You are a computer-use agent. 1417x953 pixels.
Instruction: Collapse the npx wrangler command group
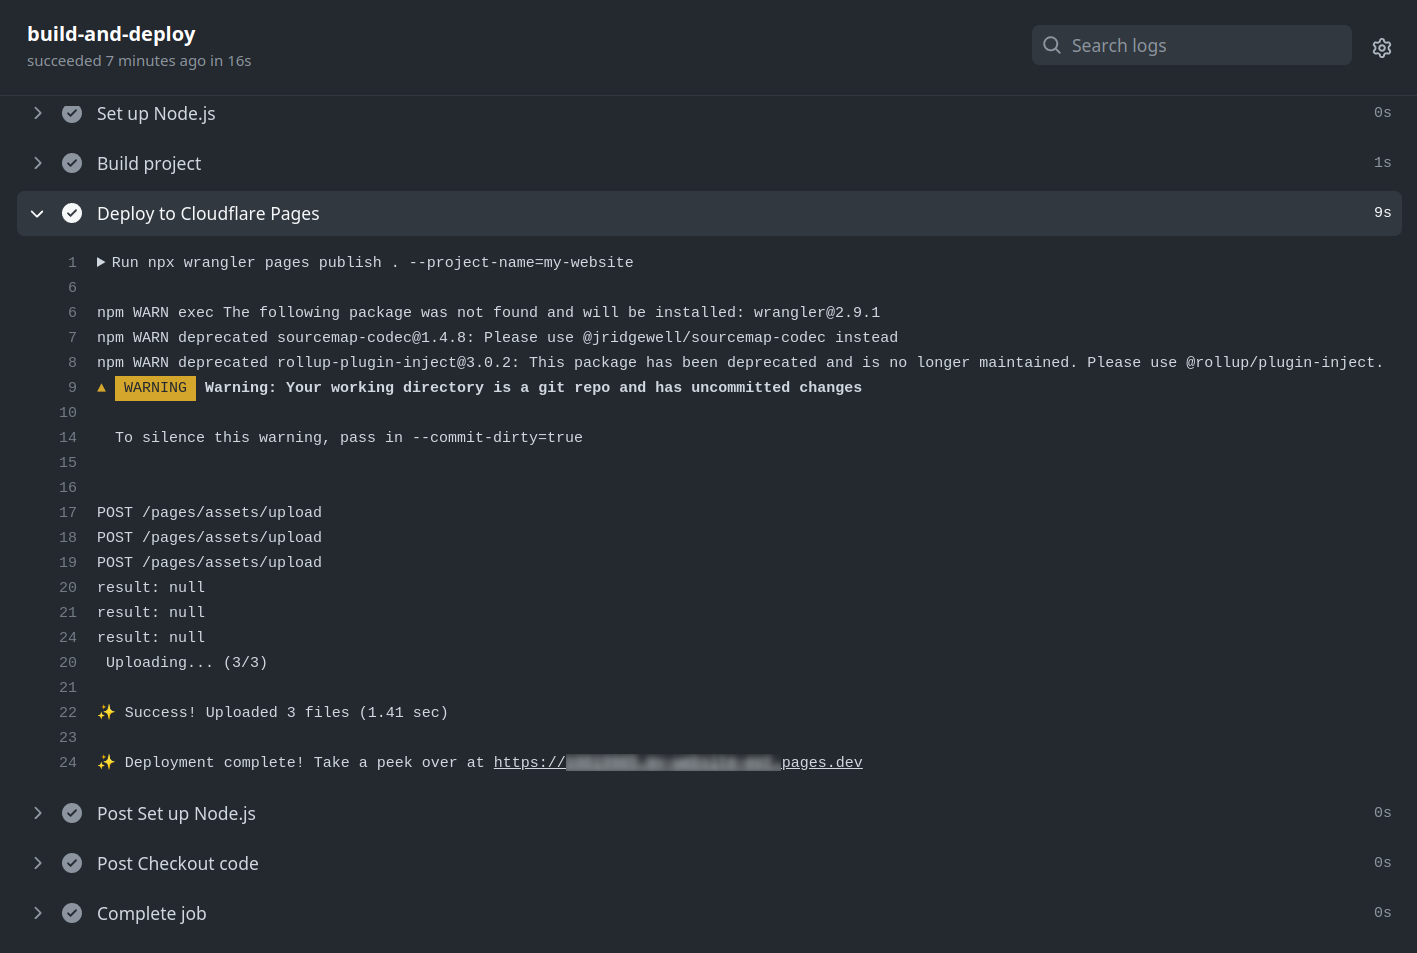pyautogui.click(x=100, y=262)
